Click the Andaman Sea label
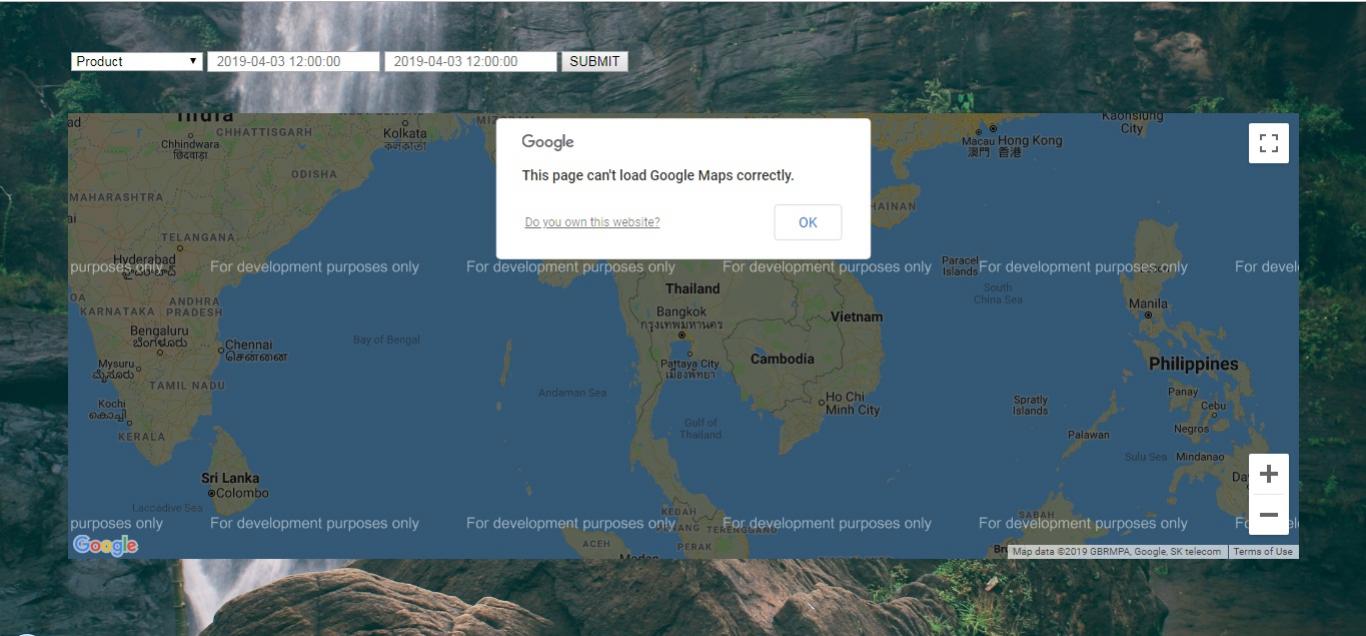The width and height of the screenshot is (1366, 636). coord(573,393)
